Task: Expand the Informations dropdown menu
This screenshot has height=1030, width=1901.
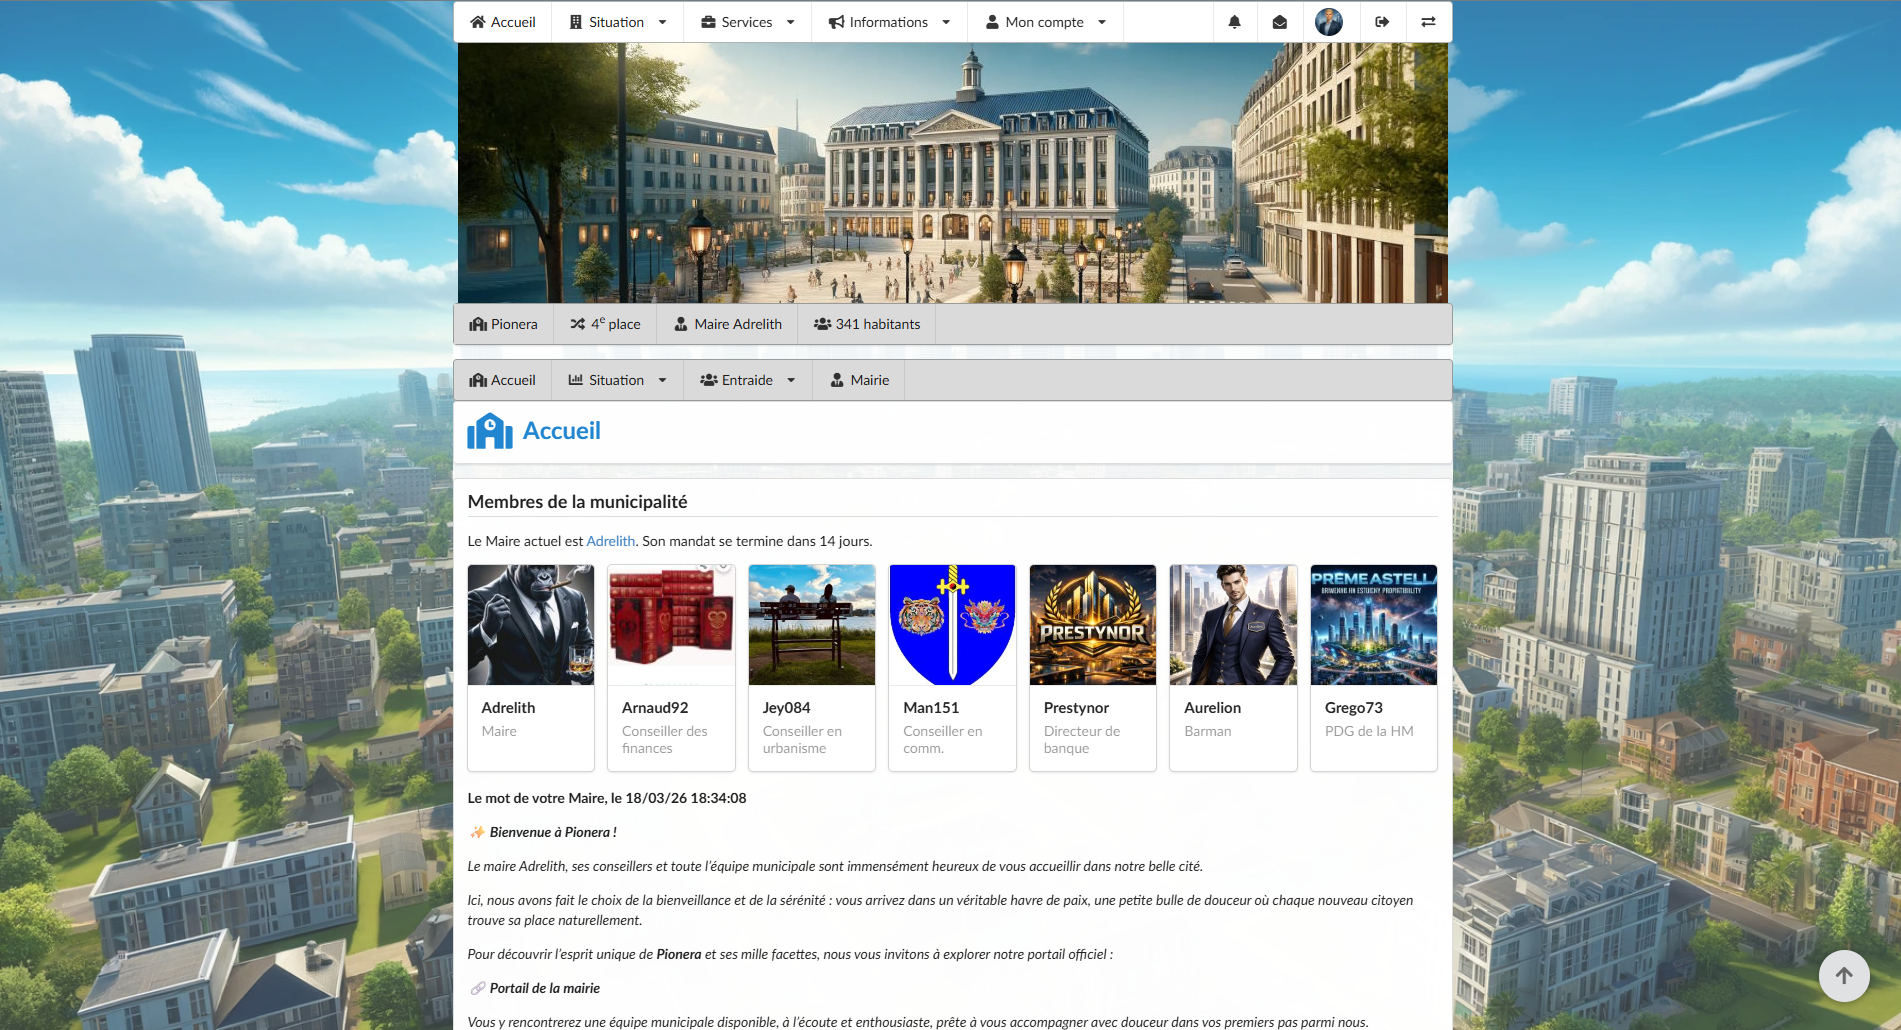Action: click(889, 22)
